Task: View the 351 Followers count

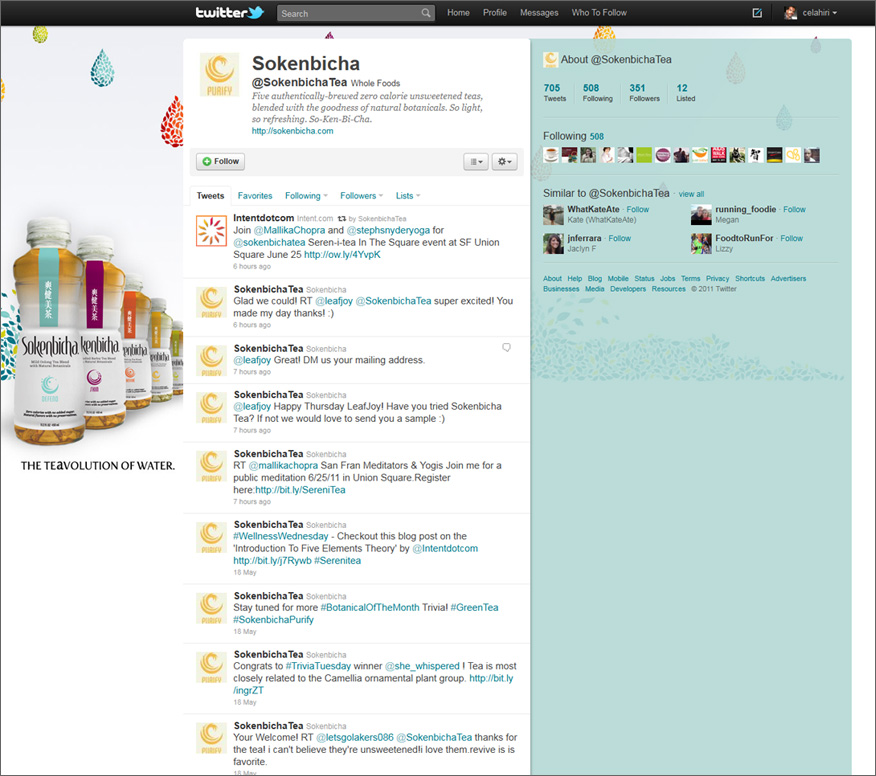Action: point(644,92)
